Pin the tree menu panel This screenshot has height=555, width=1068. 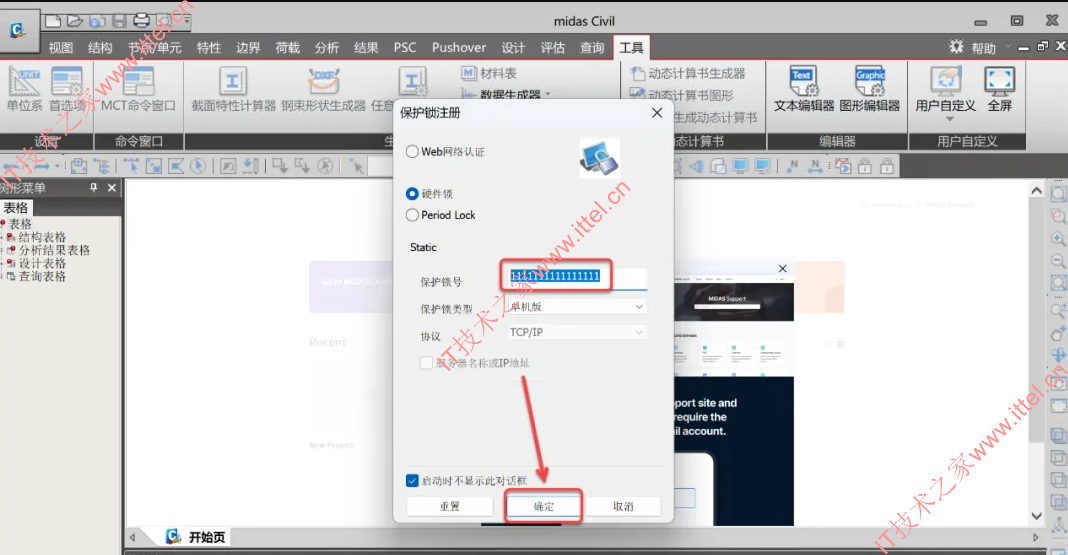94,187
